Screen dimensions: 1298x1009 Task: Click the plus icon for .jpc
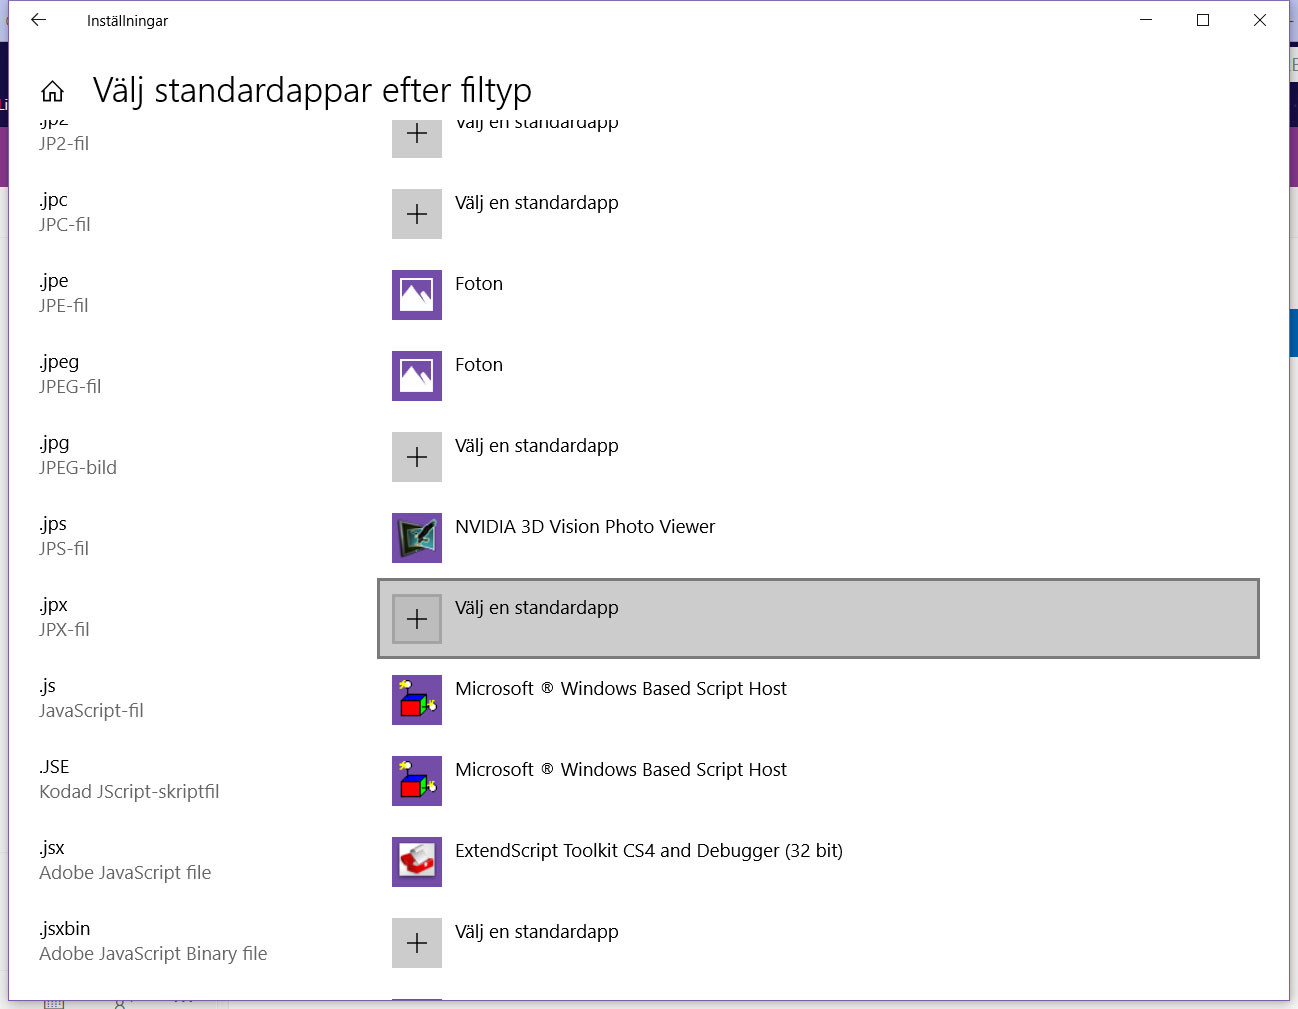tap(417, 214)
